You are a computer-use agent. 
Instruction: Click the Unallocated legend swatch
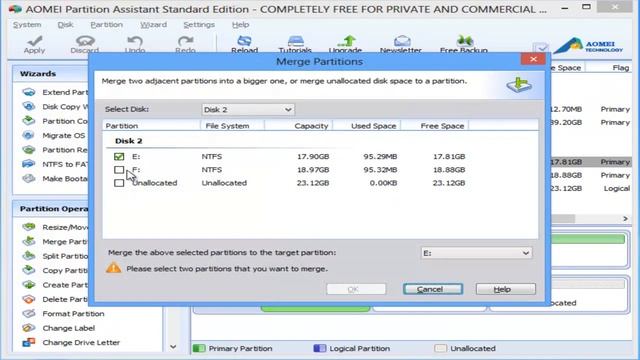coord(440,348)
